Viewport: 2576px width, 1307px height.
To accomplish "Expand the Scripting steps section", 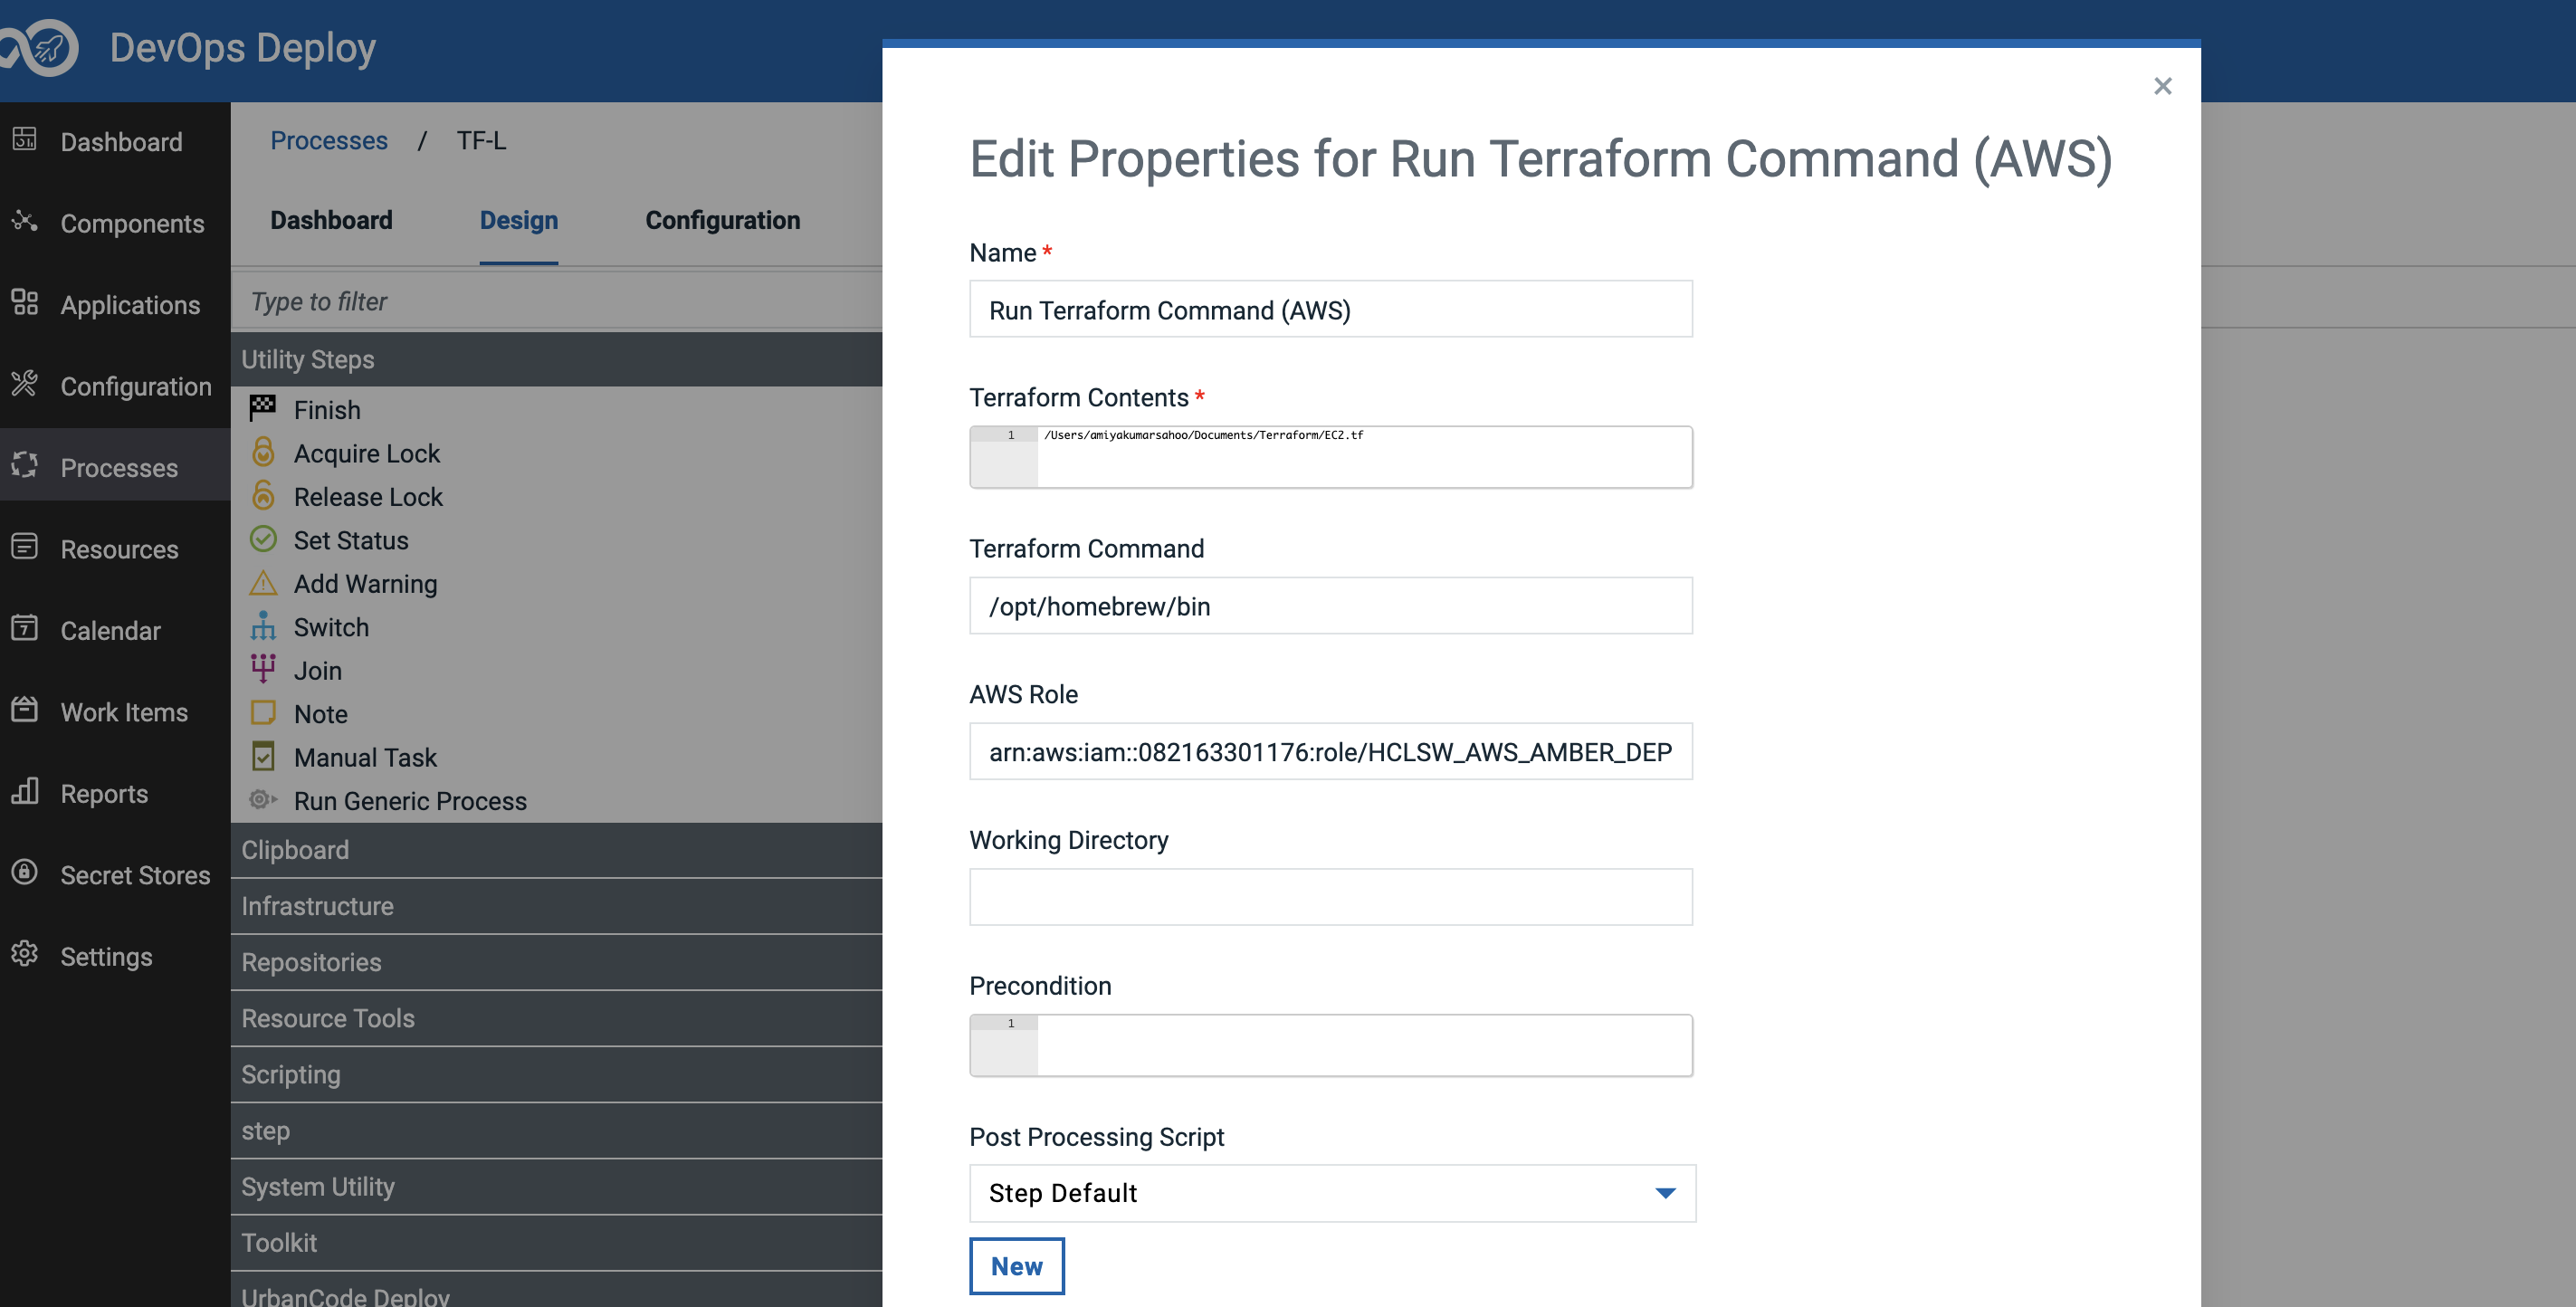I will pos(290,1074).
